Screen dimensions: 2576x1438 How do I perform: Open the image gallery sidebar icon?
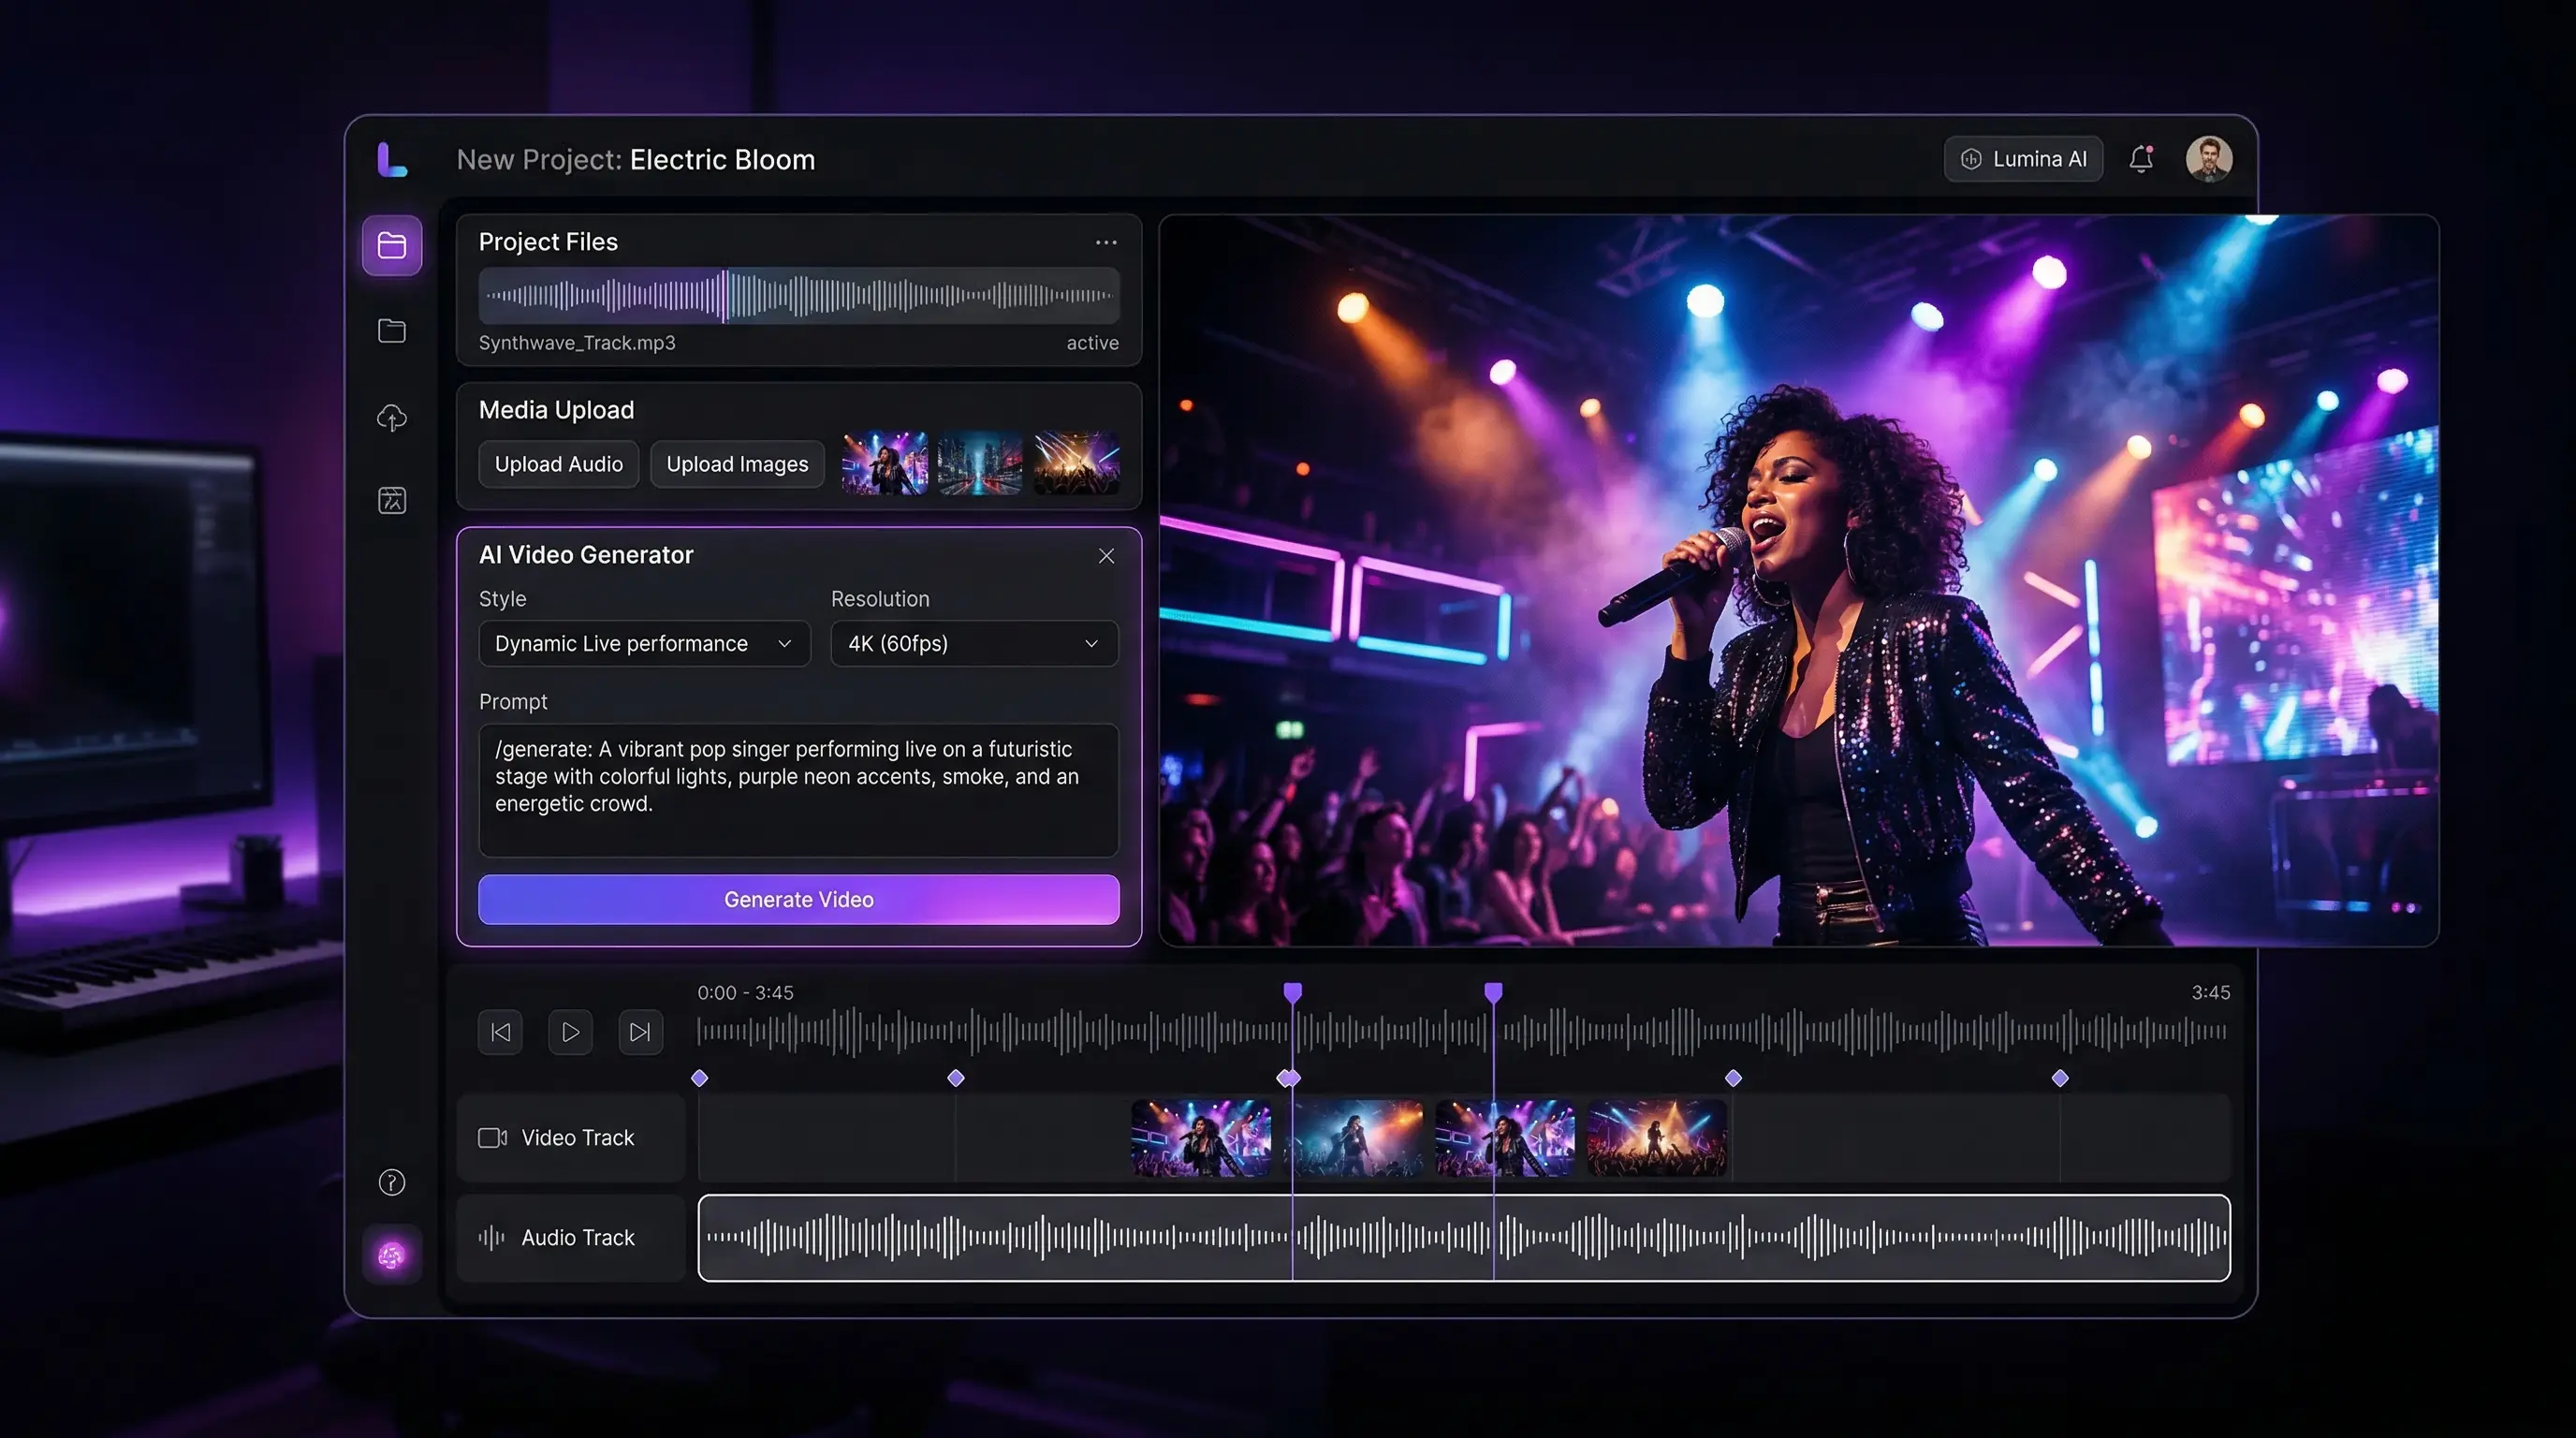point(392,500)
